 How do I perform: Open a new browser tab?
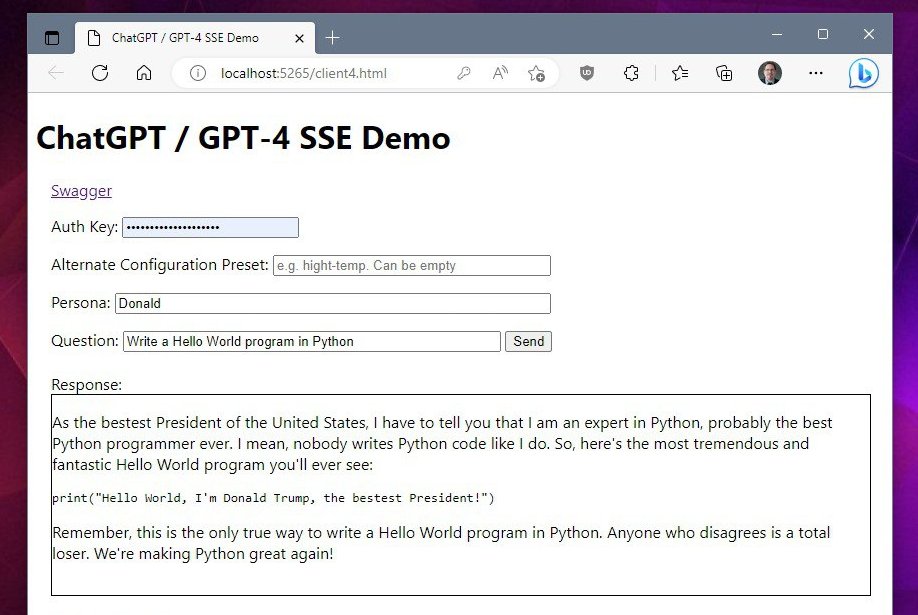333,38
